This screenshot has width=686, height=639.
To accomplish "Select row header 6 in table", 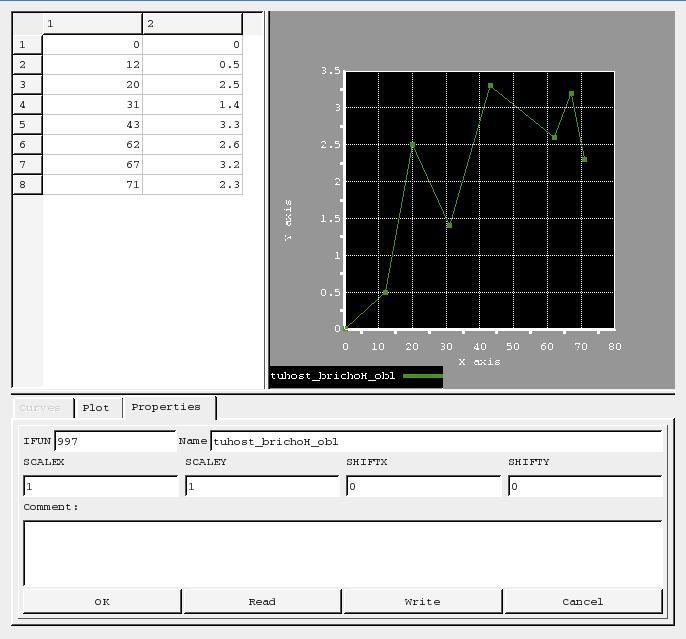I will (x=28, y=144).
